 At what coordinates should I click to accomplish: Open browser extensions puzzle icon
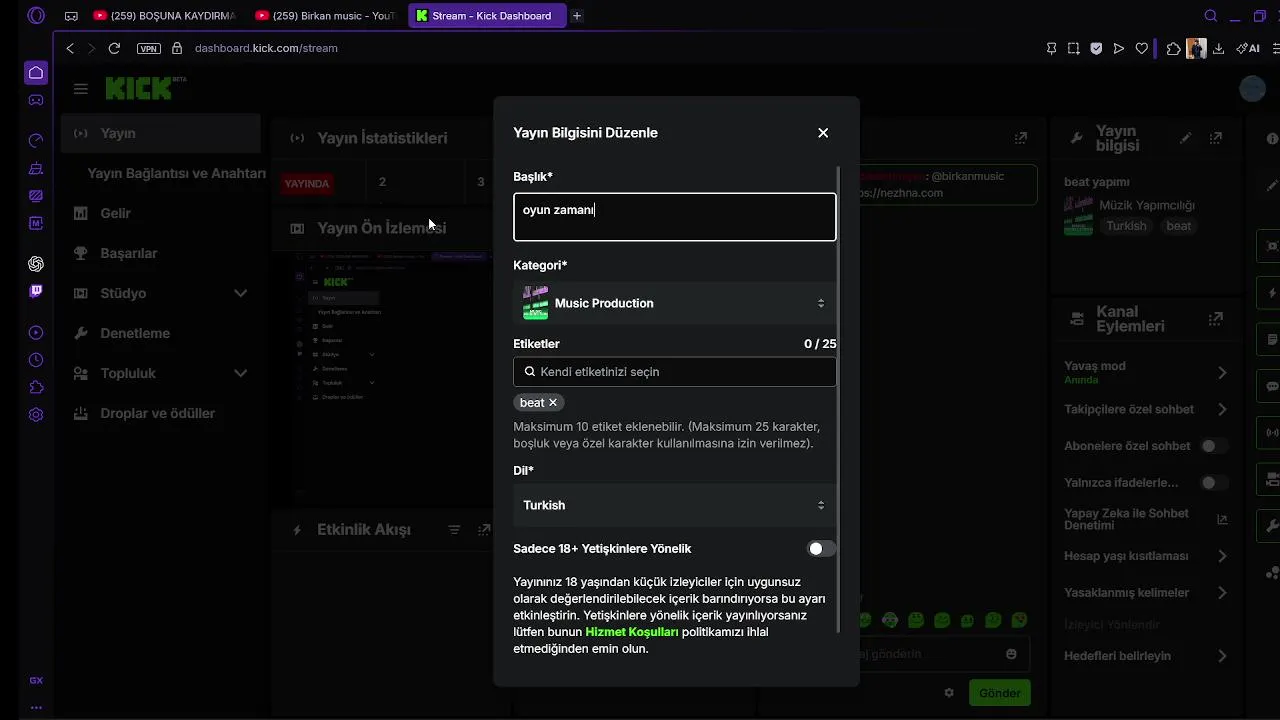pos(1174,48)
